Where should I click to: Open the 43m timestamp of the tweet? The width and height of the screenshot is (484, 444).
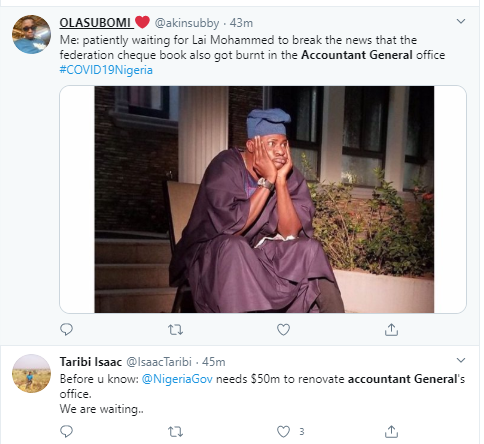[x=241, y=23]
